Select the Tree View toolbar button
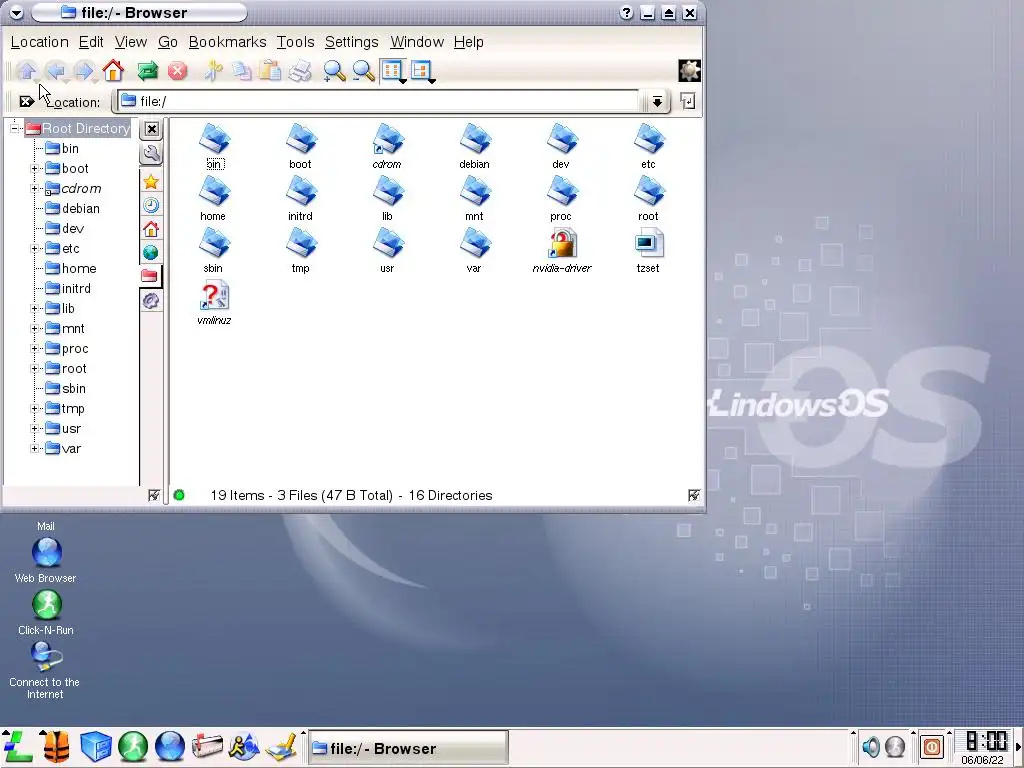Screen dimensions: 1024x768 (x=422, y=71)
